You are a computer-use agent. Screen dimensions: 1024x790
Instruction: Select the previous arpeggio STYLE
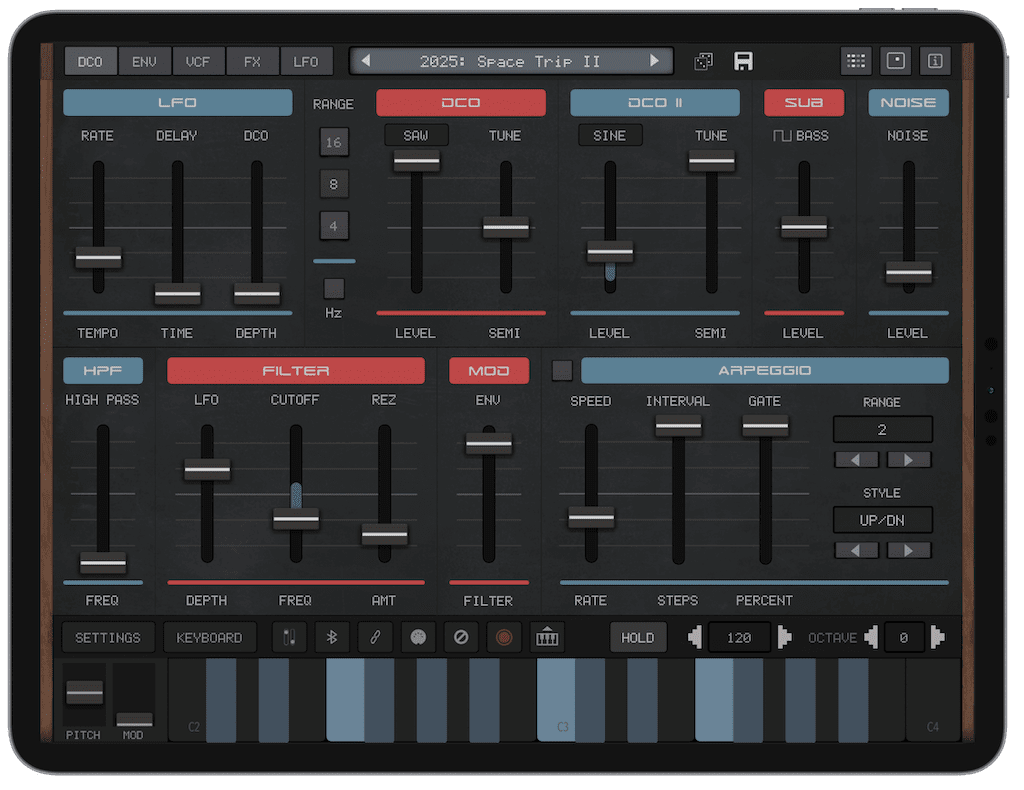(x=856, y=550)
